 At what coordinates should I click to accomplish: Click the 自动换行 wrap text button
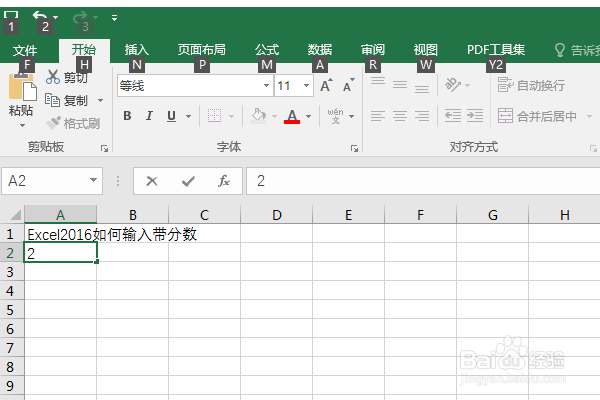point(531,85)
